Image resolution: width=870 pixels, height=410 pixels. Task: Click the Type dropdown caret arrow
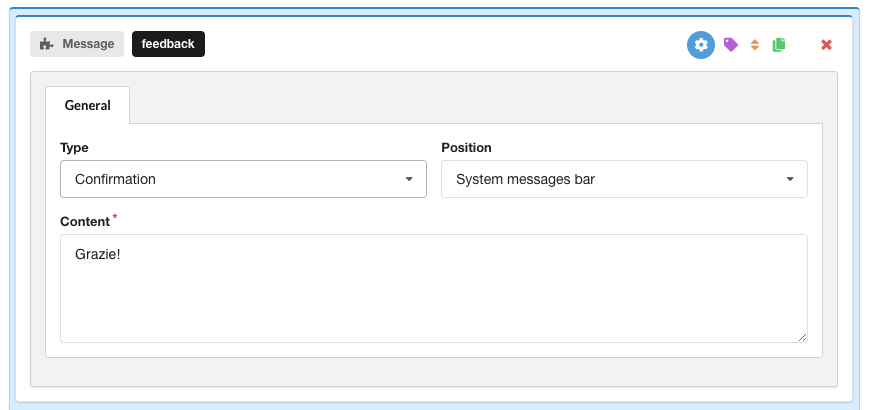pyautogui.click(x=409, y=179)
